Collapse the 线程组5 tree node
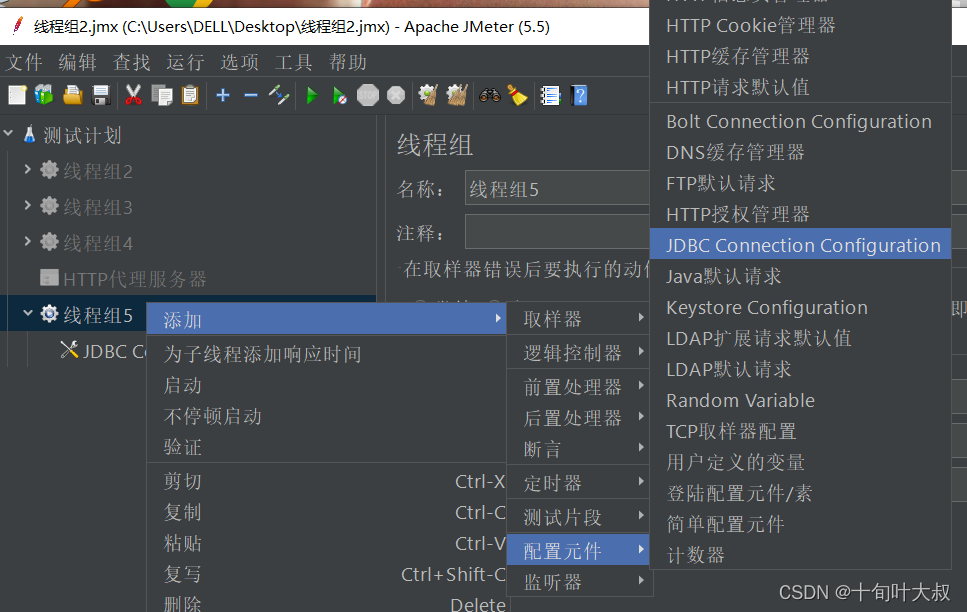Viewport: 967px width, 612px height. point(28,313)
